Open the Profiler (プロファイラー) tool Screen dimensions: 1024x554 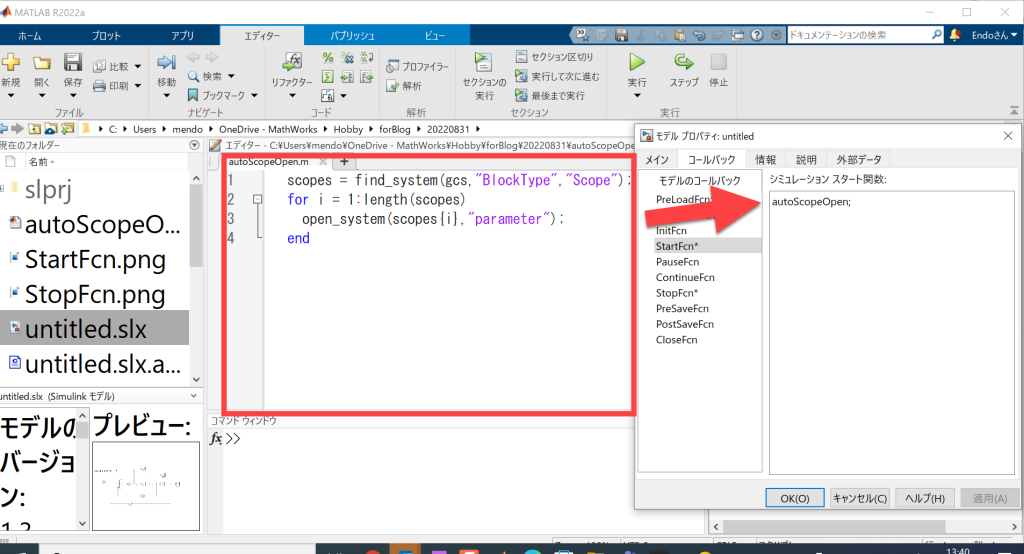[418, 66]
